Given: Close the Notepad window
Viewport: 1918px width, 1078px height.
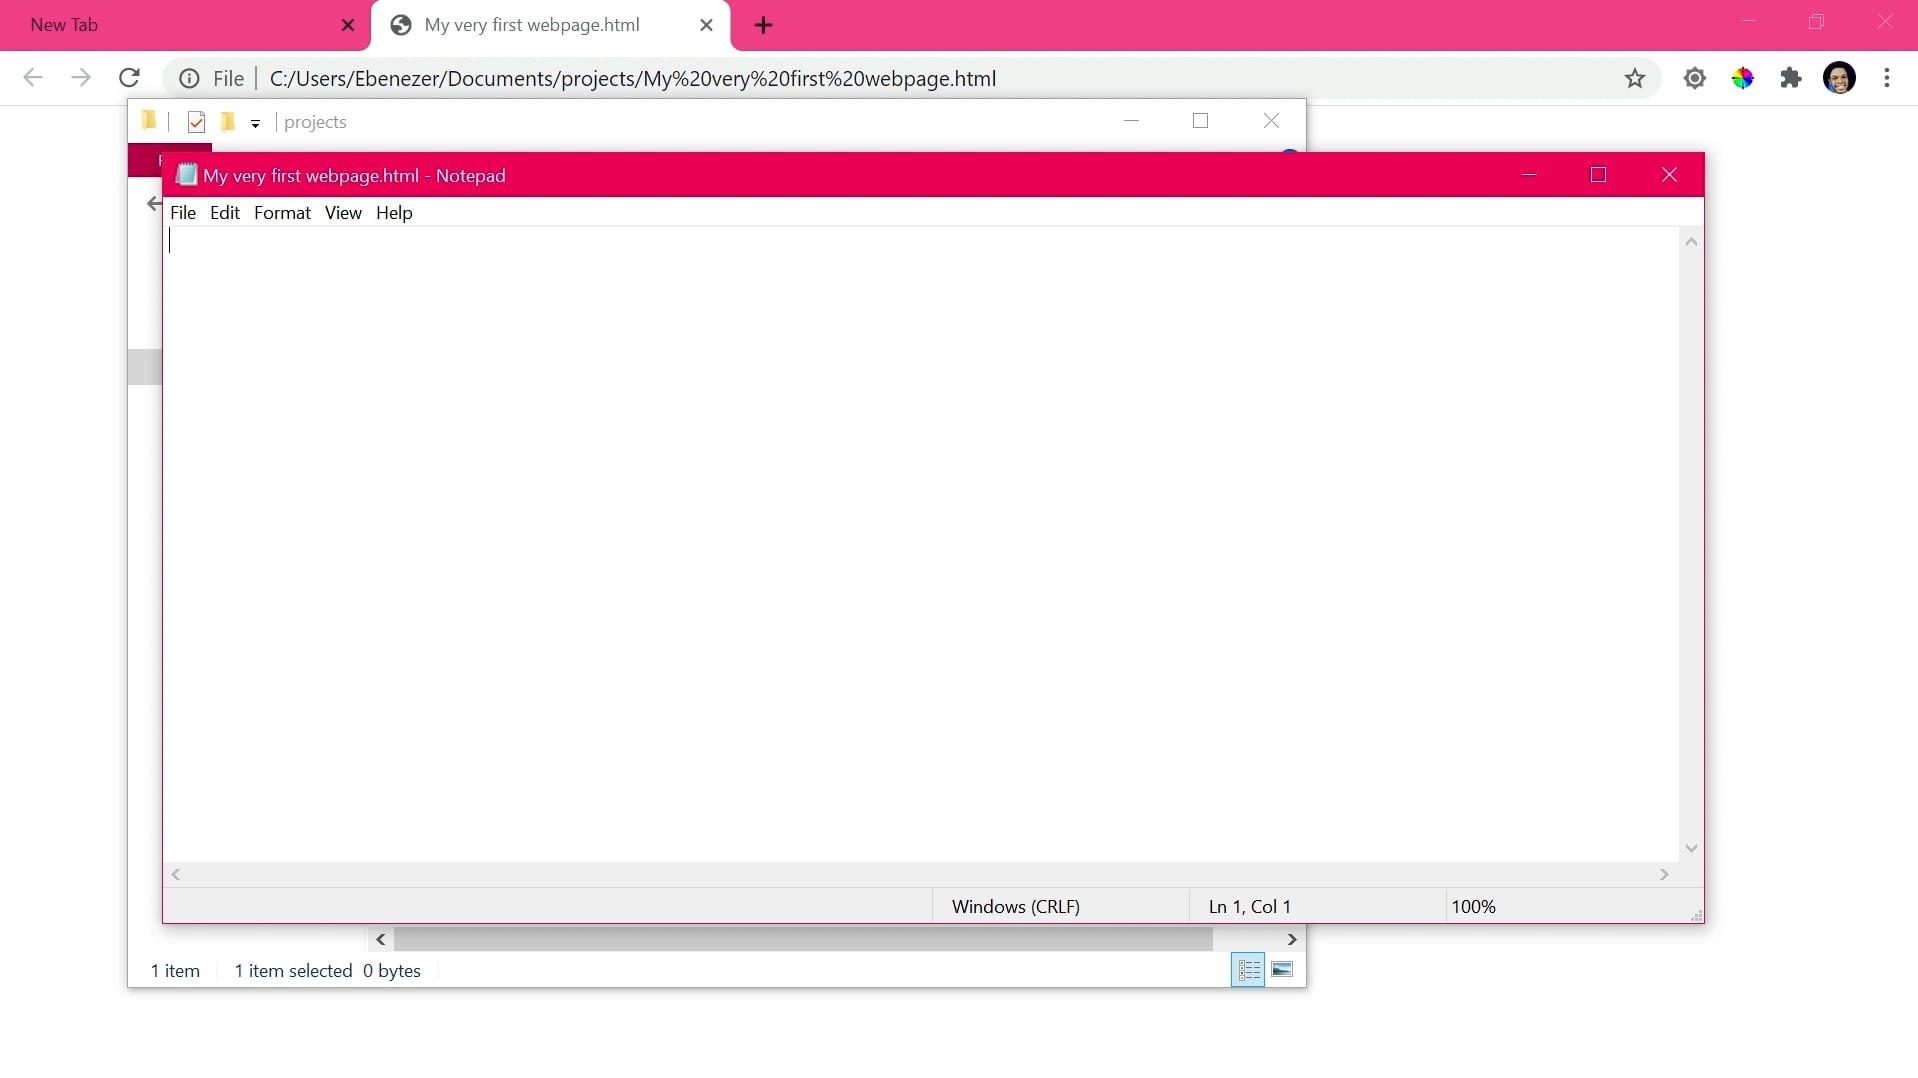Looking at the screenshot, I should [1669, 175].
